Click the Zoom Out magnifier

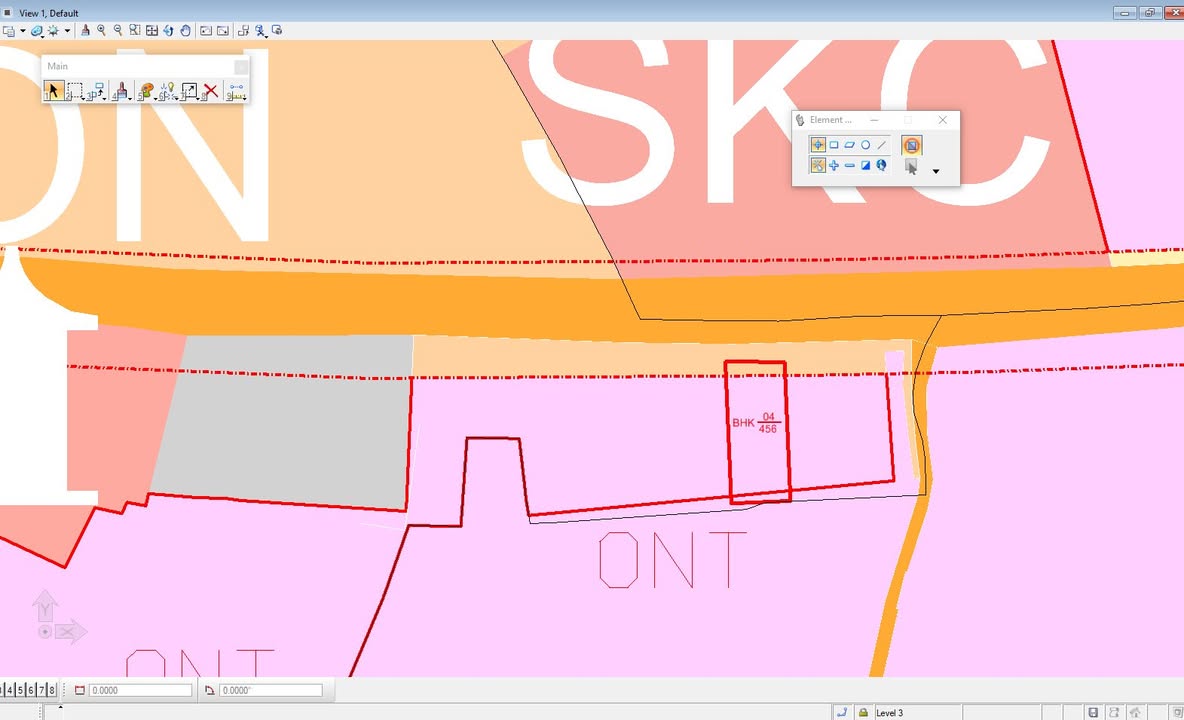(x=118, y=31)
